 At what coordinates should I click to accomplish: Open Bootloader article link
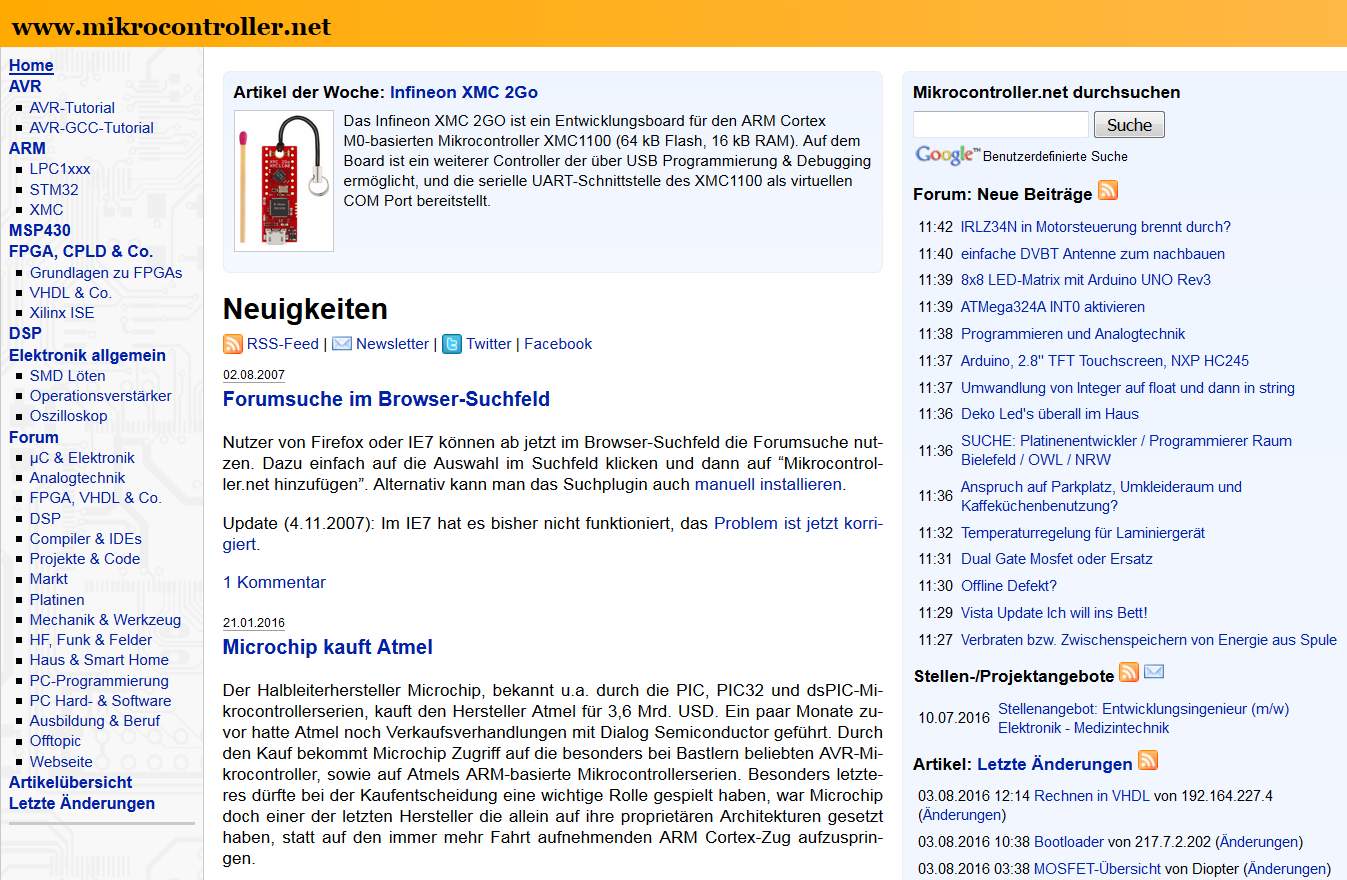click(1069, 842)
